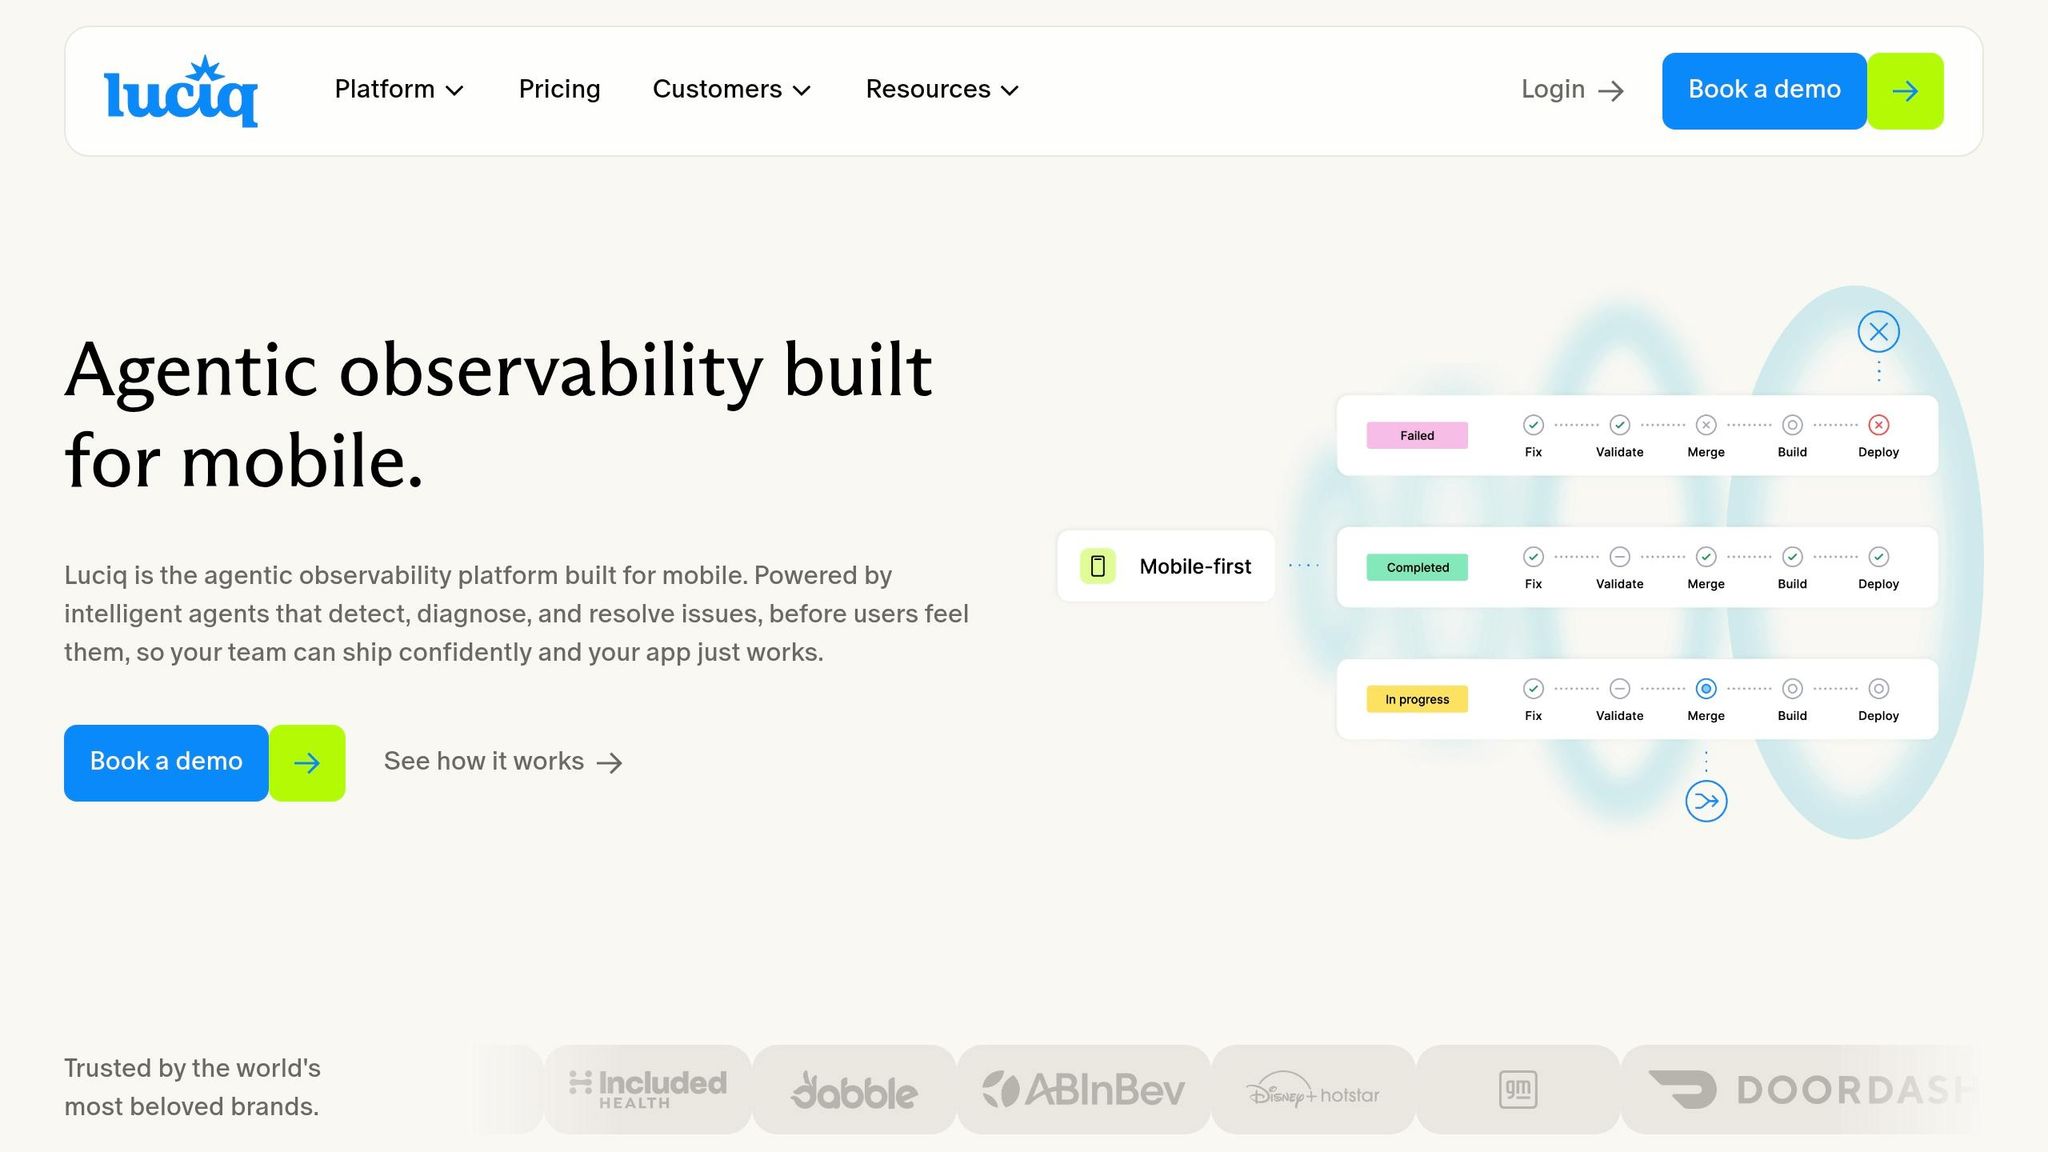
Task: Click Merge x icon in Failed row
Action: (1706, 425)
